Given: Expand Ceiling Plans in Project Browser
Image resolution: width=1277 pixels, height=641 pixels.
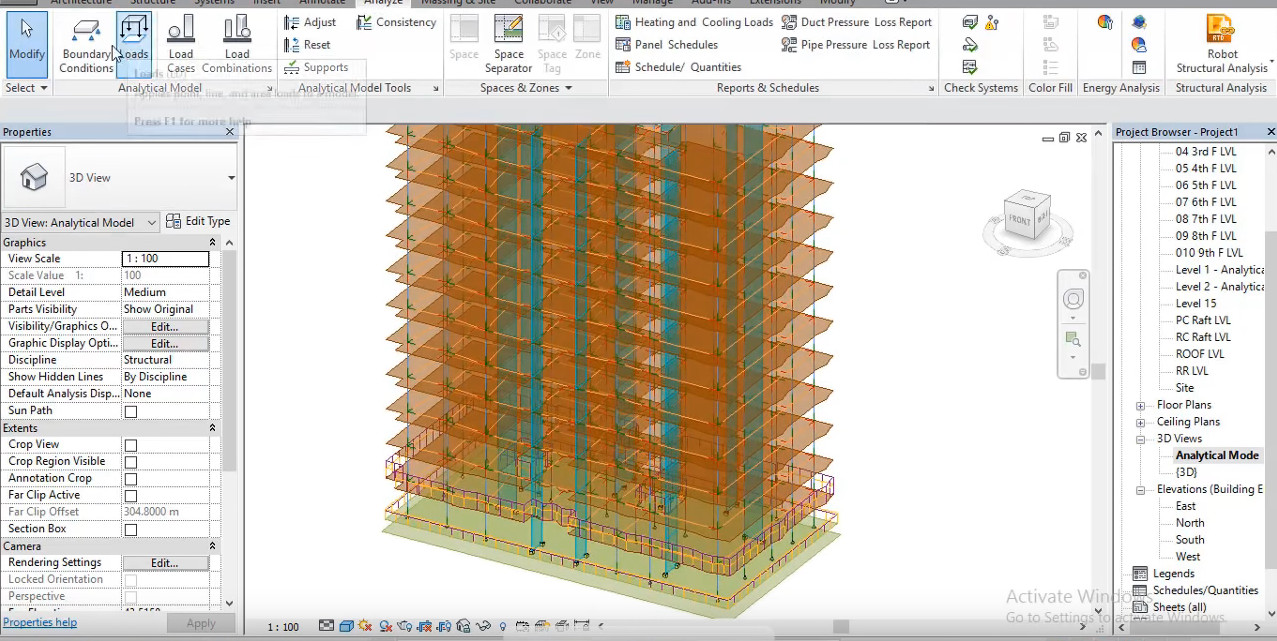Looking at the screenshot, I should coord(1140,422).
